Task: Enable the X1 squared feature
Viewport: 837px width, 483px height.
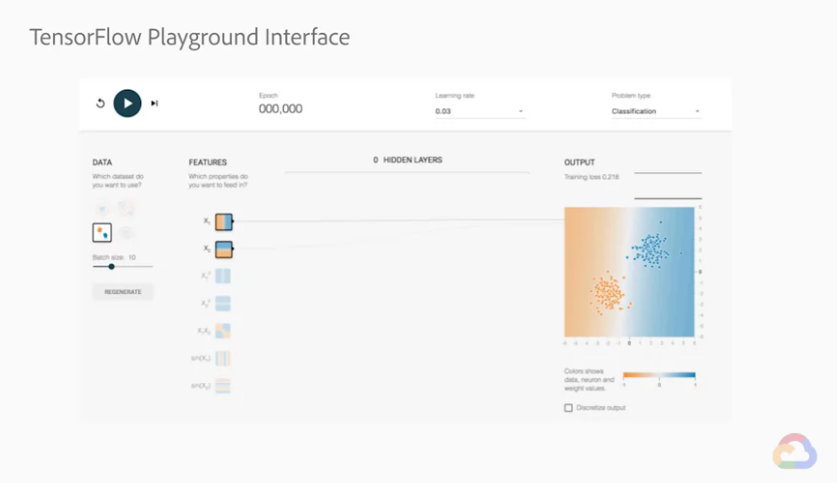Action: (x=223, y=276)
